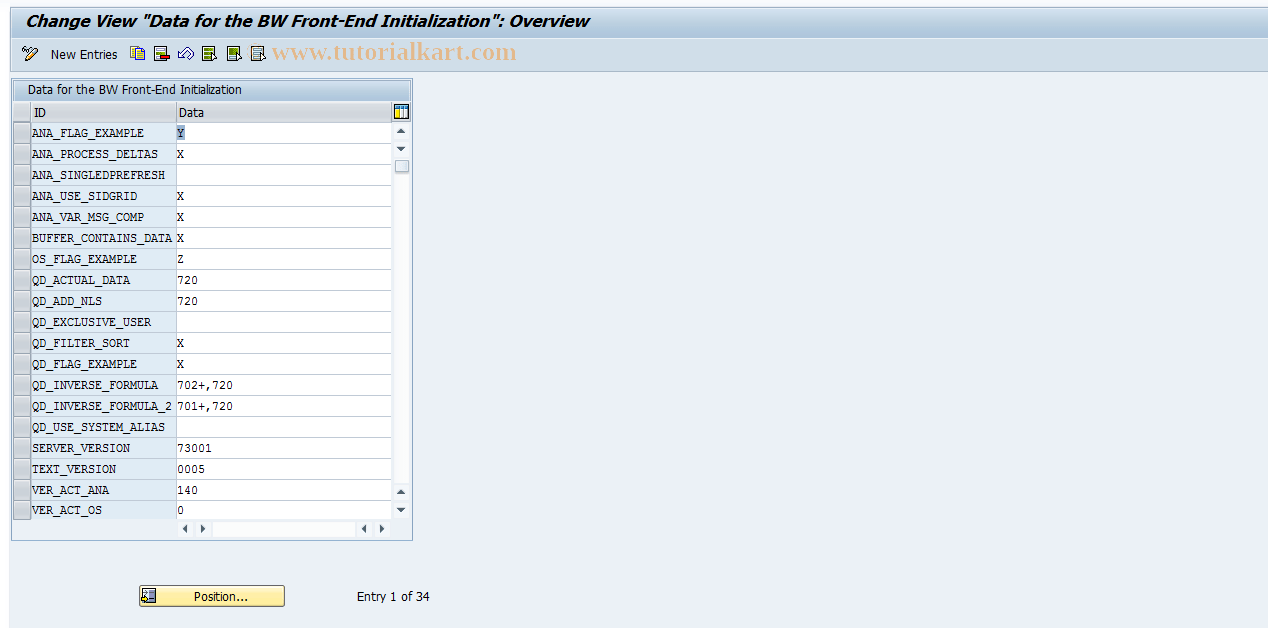1268x628 pixels.
Task: Select the Copy As icon
Action: pos(137,53)
